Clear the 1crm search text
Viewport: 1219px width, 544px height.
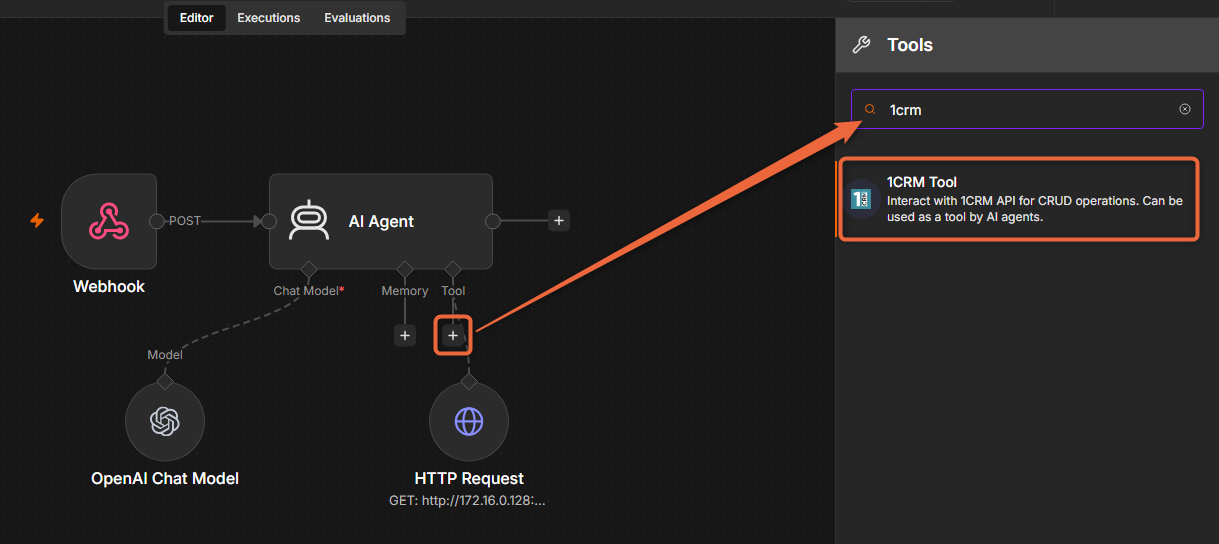[1185, 109]
